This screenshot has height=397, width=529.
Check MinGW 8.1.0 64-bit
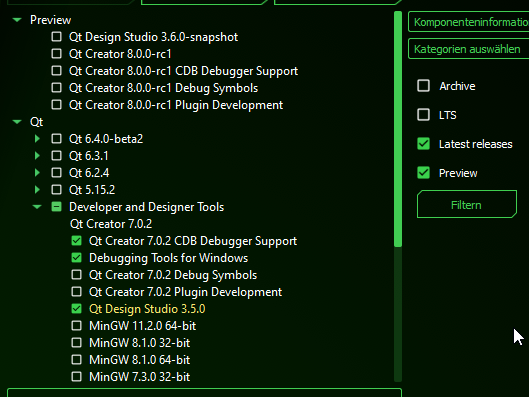[77, 360]
